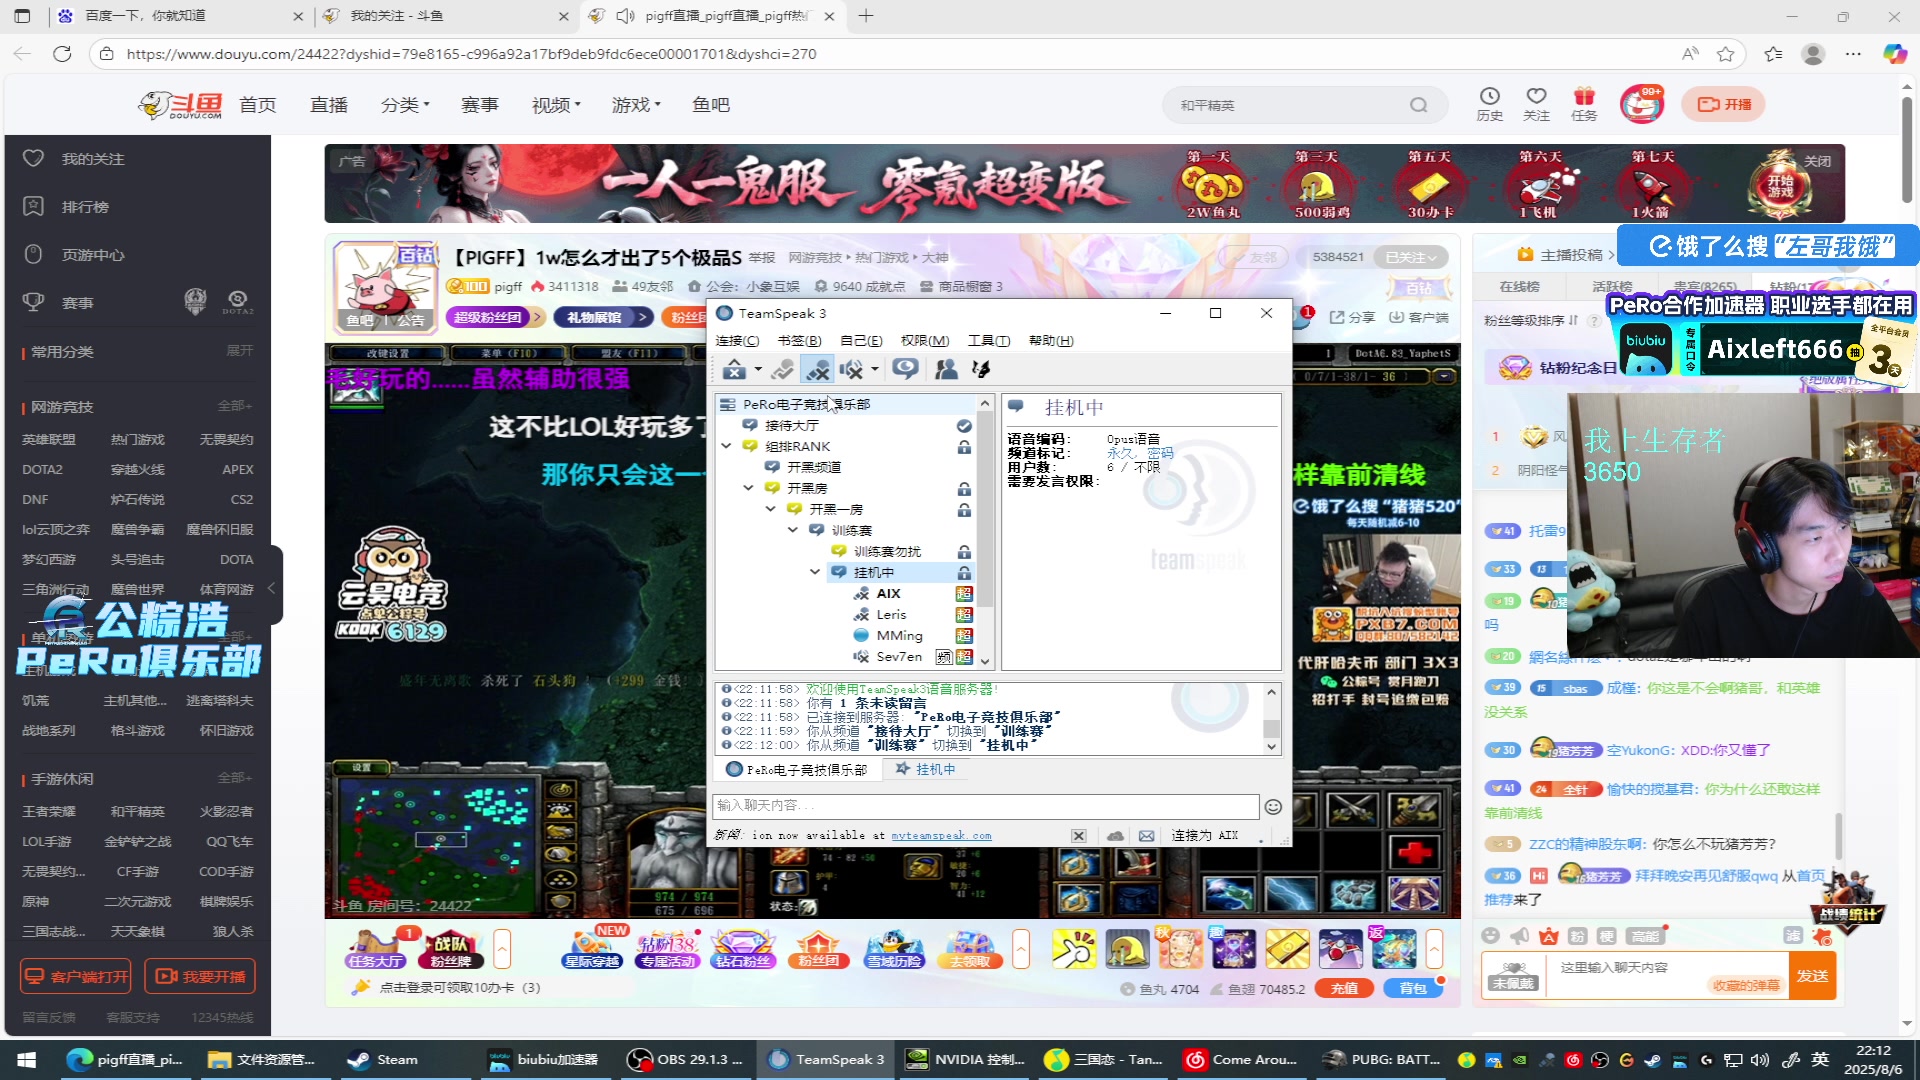Select 训练赛勿扰 channel
This screenshot has height=1080, width=1920.
click(x=887, y=551)
